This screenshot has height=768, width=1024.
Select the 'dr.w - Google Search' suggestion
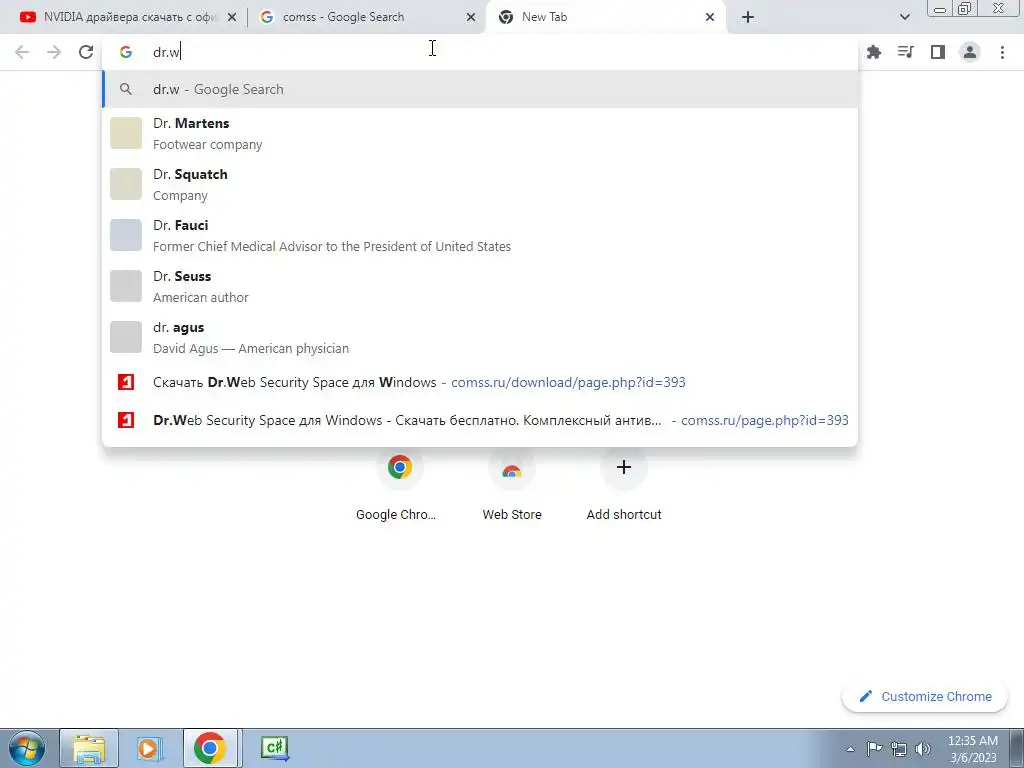click(480, 89)
